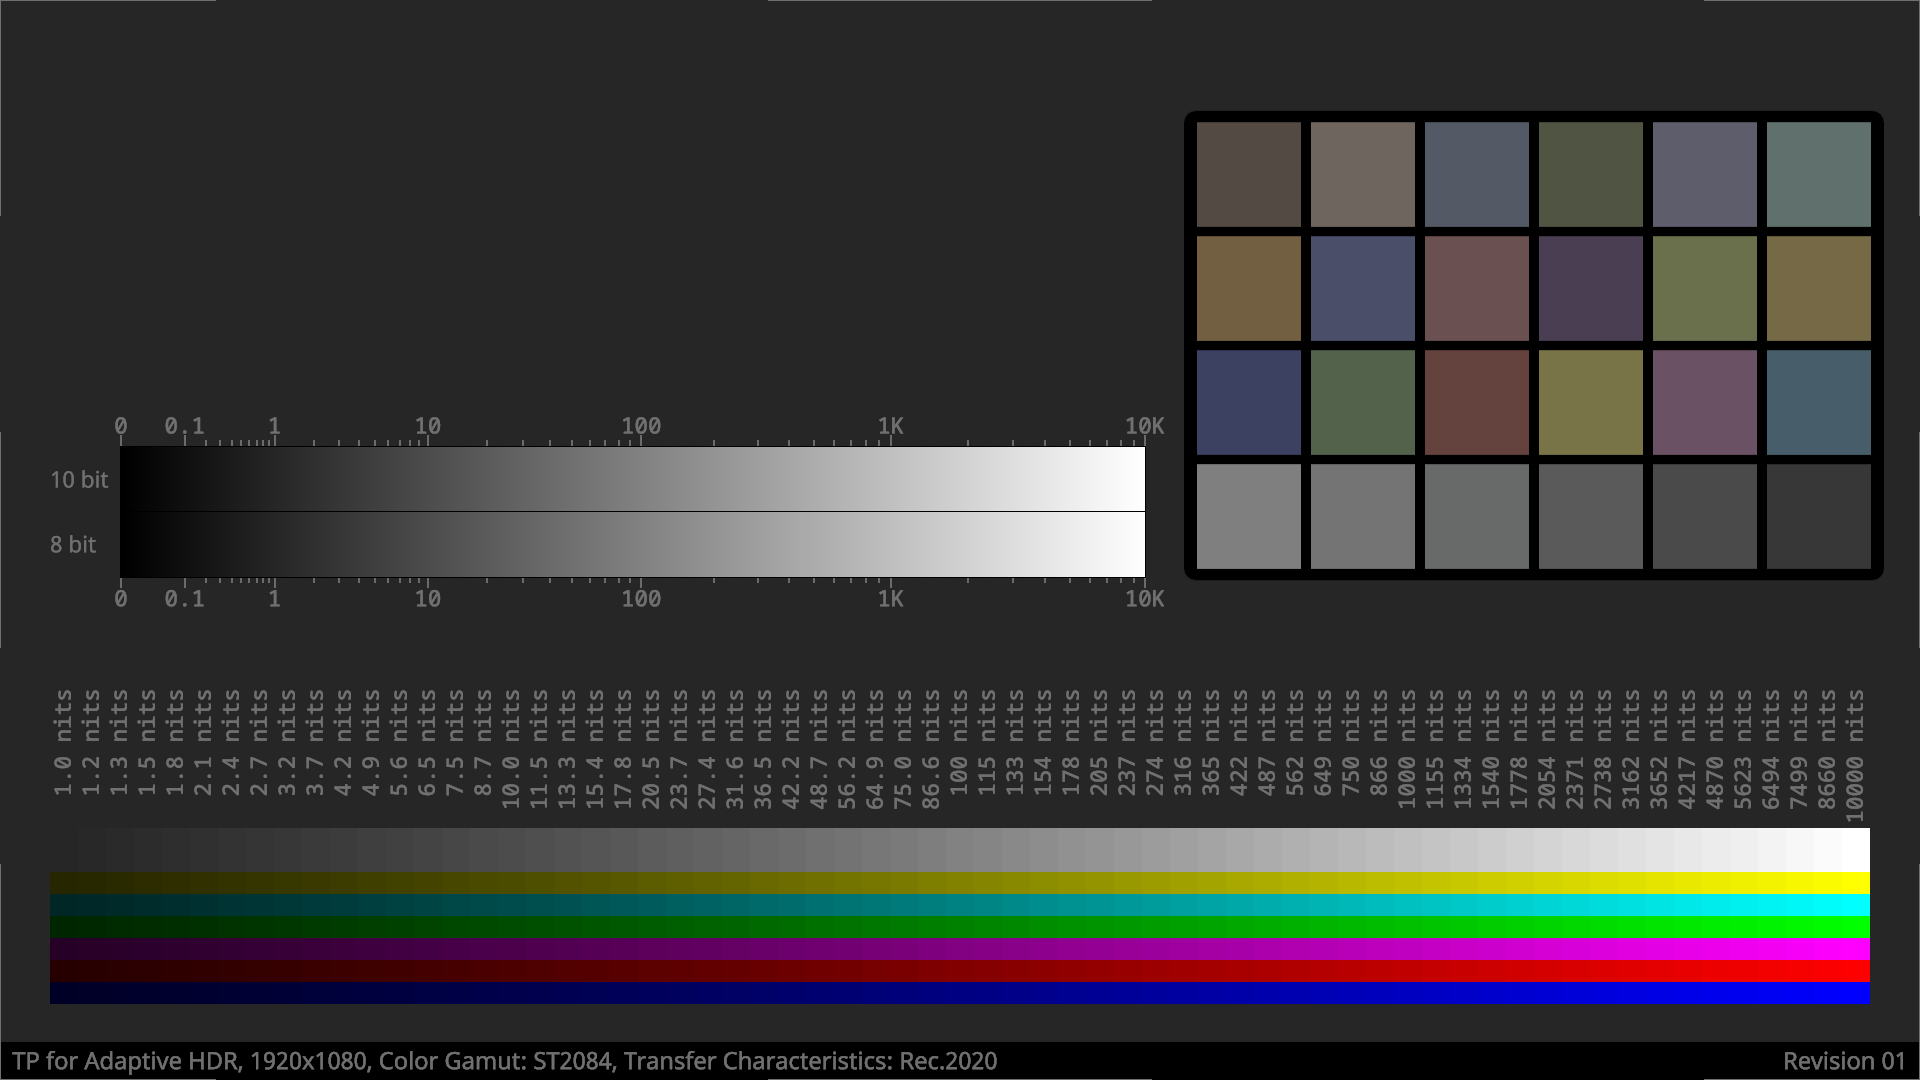Click the '8 bit' gradient label

[73, 545]
